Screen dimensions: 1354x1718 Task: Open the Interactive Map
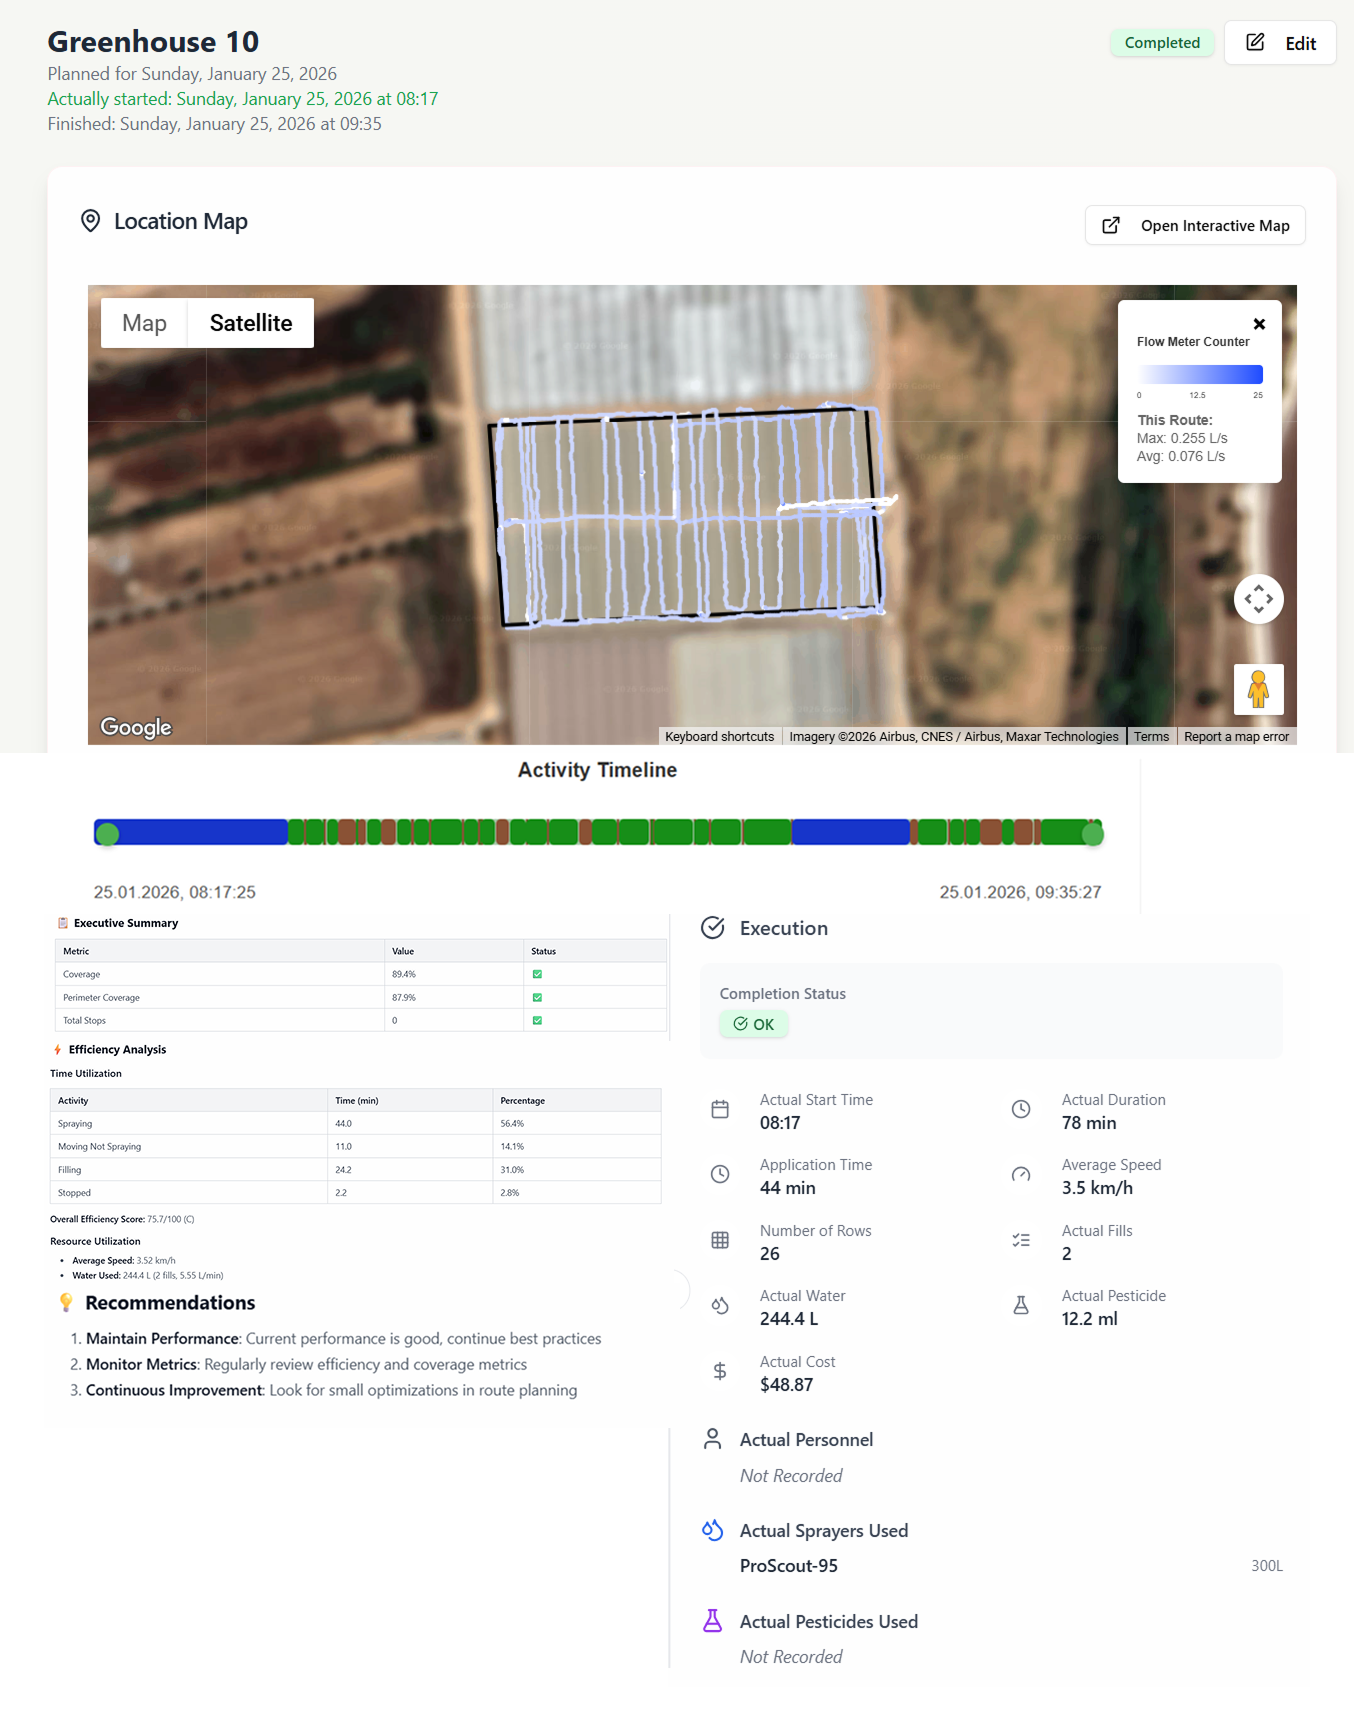pos(1195,226)
